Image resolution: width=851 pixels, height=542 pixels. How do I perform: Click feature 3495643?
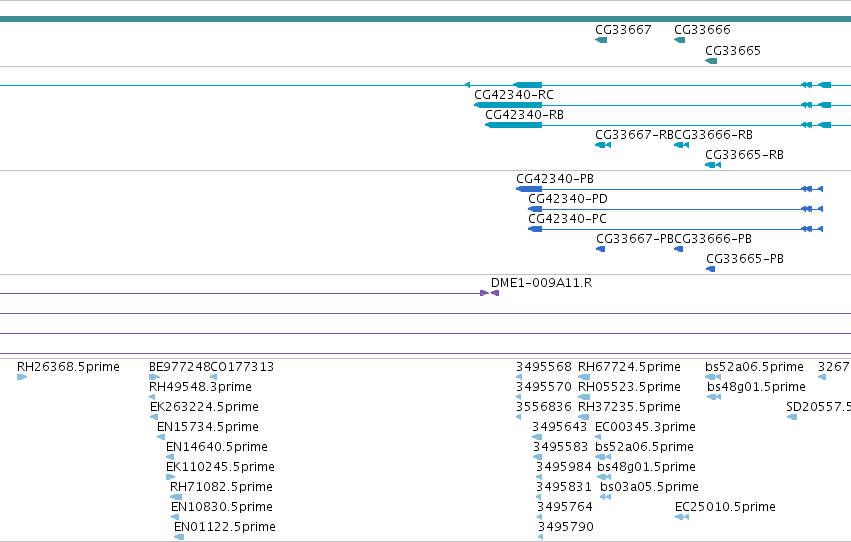coord(560,428)
